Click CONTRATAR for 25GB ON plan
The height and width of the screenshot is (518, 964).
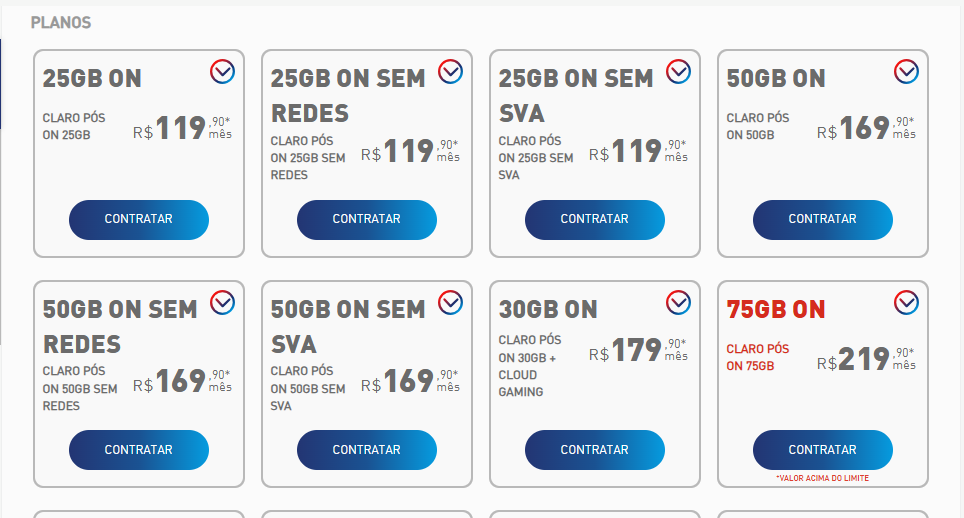(139, 220)
